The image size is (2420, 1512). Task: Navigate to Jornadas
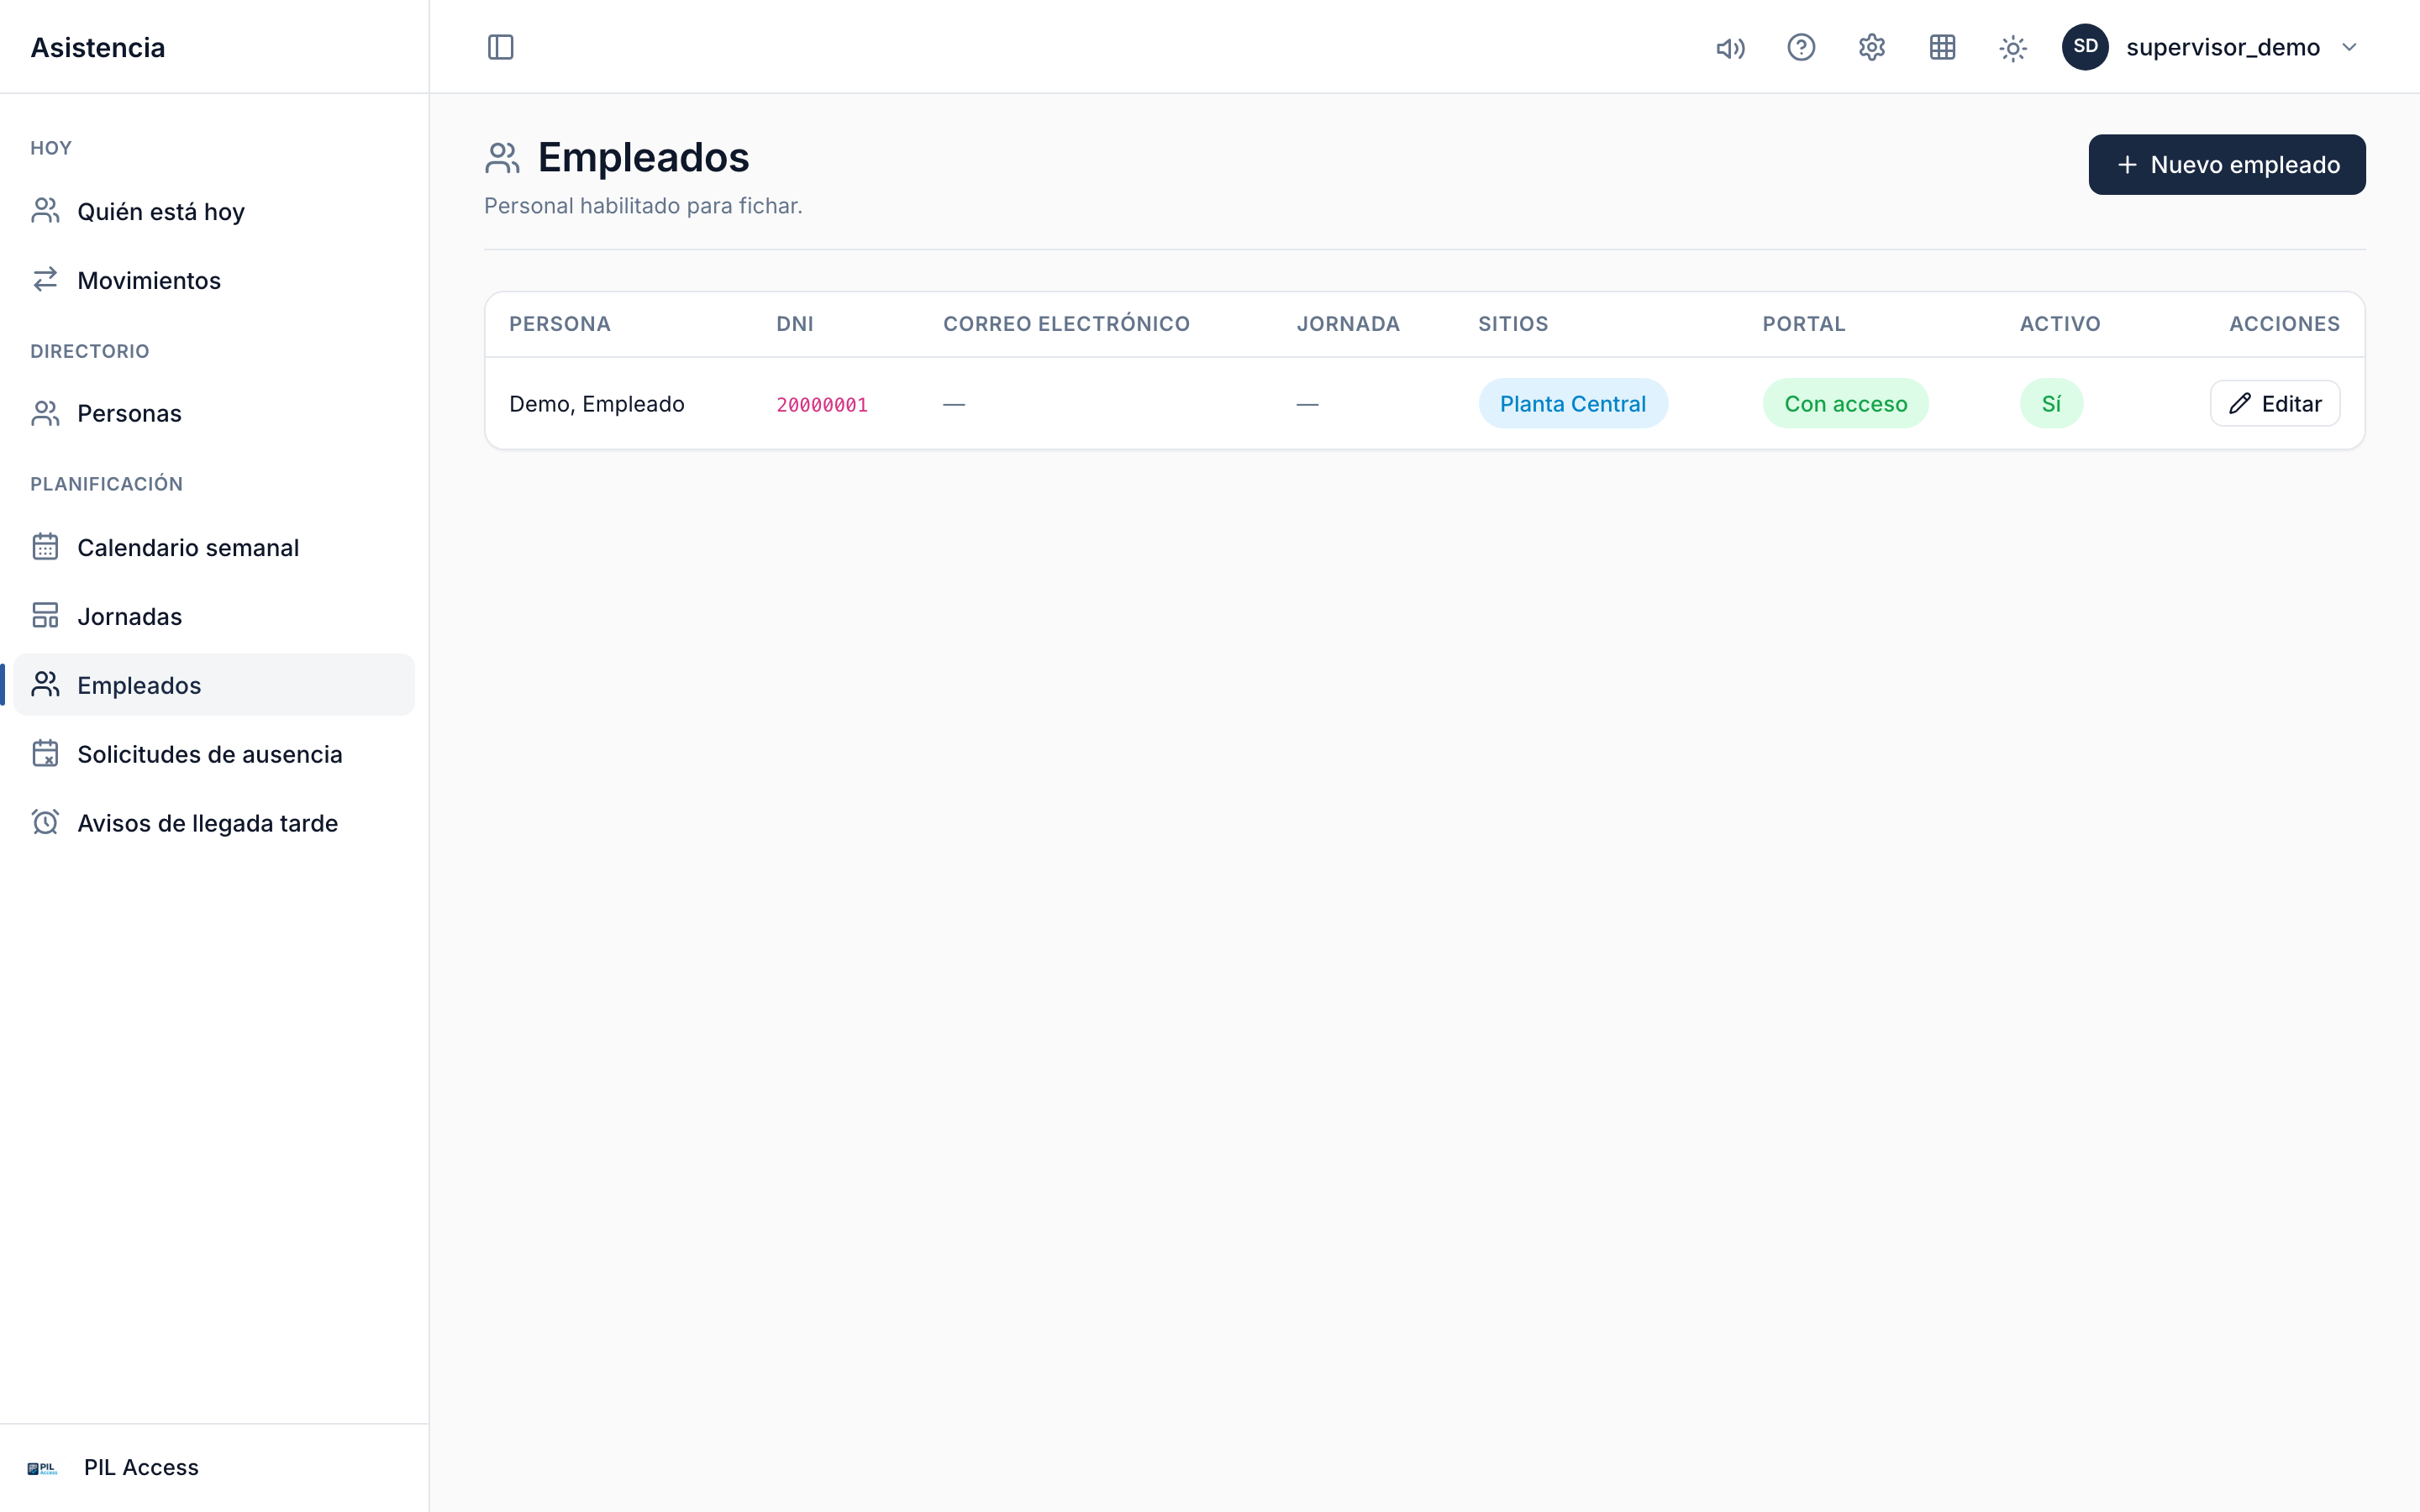(214, 616)
